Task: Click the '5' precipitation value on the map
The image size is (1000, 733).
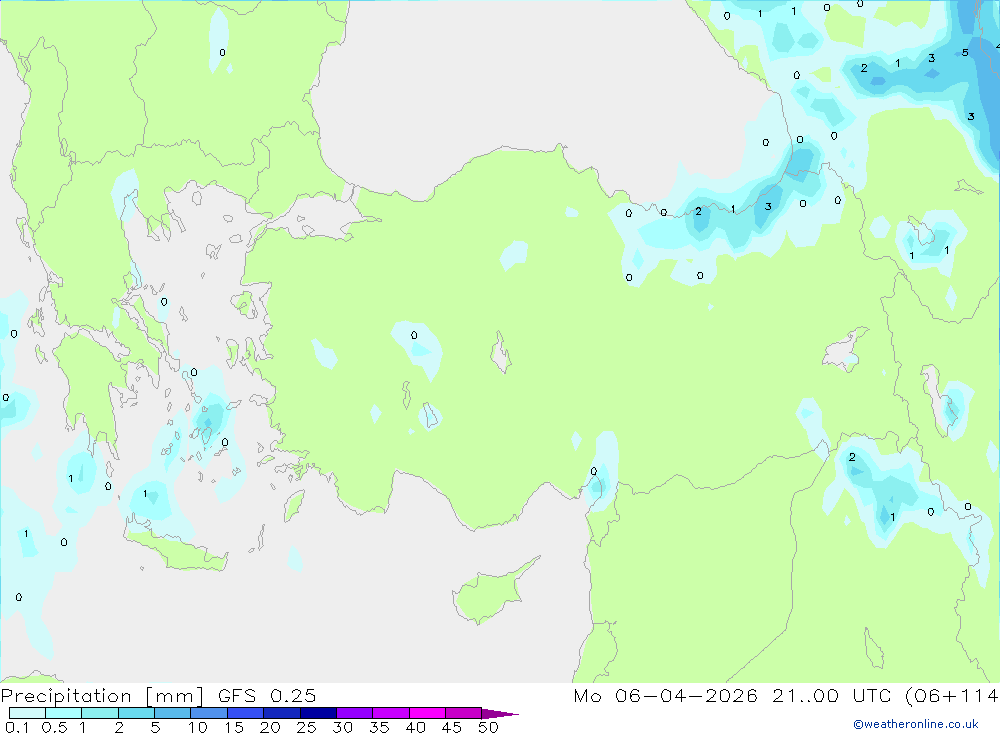Action: [965, 53]
